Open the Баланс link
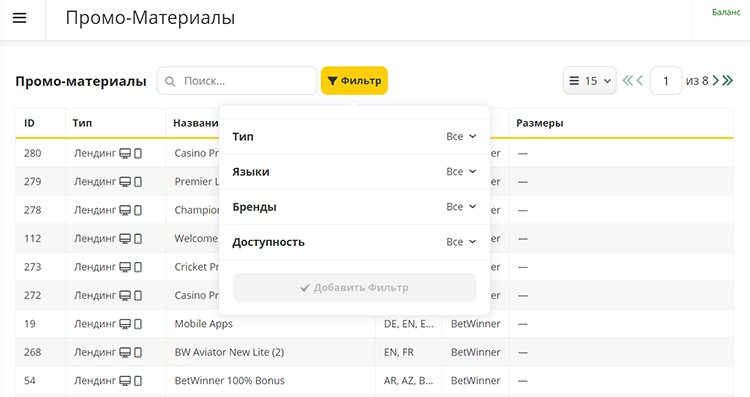The width and height of the screenshot is (750, 397). (726, 12)
